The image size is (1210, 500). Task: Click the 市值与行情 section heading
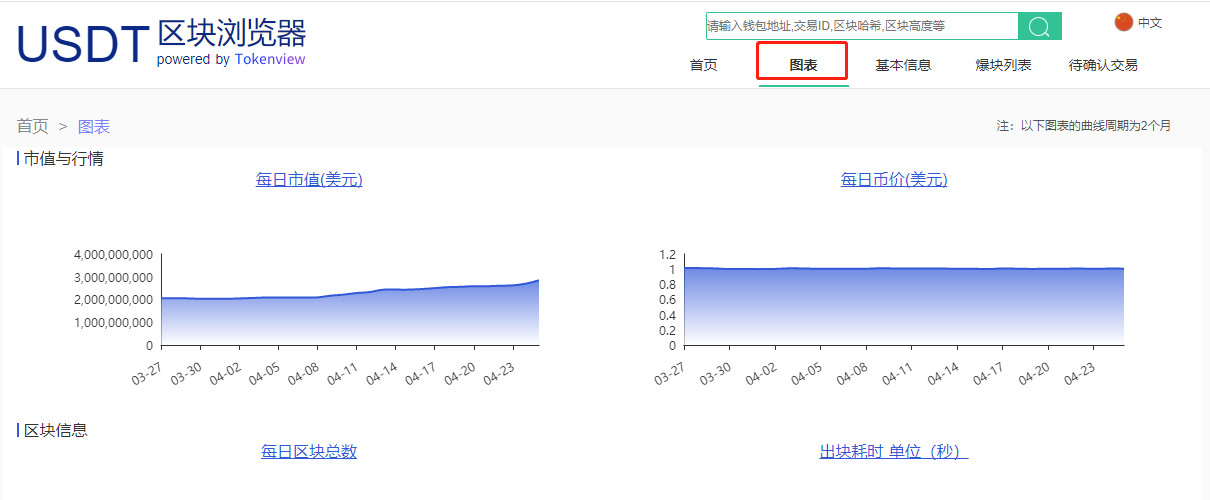(x=63, y=158)
